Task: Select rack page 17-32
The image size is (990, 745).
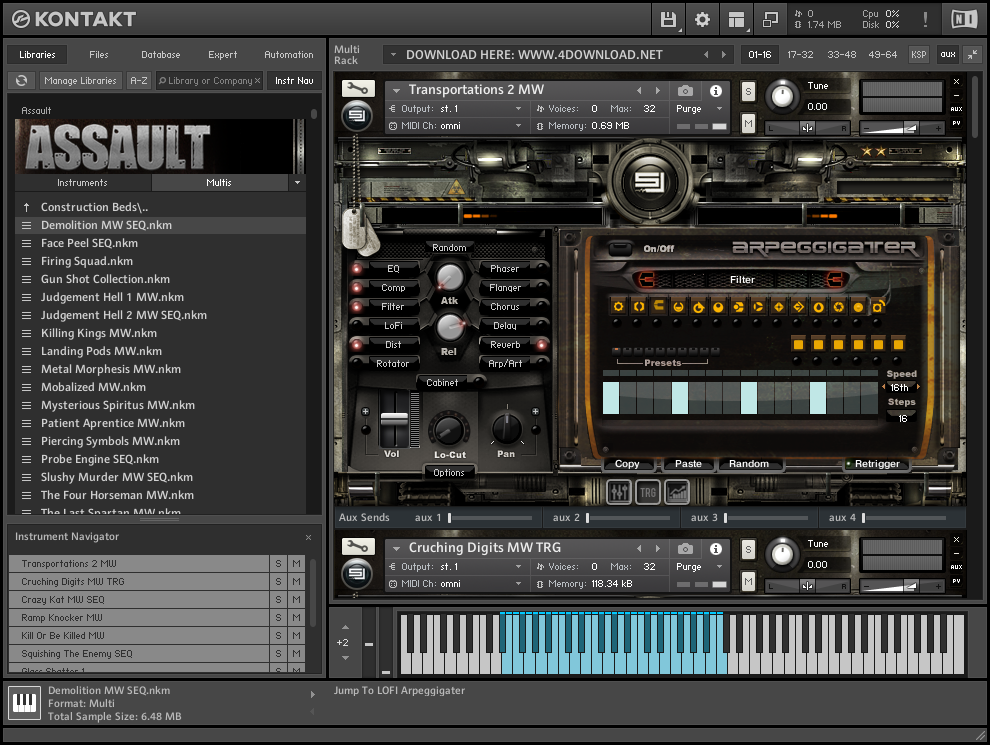Action: 800,55
